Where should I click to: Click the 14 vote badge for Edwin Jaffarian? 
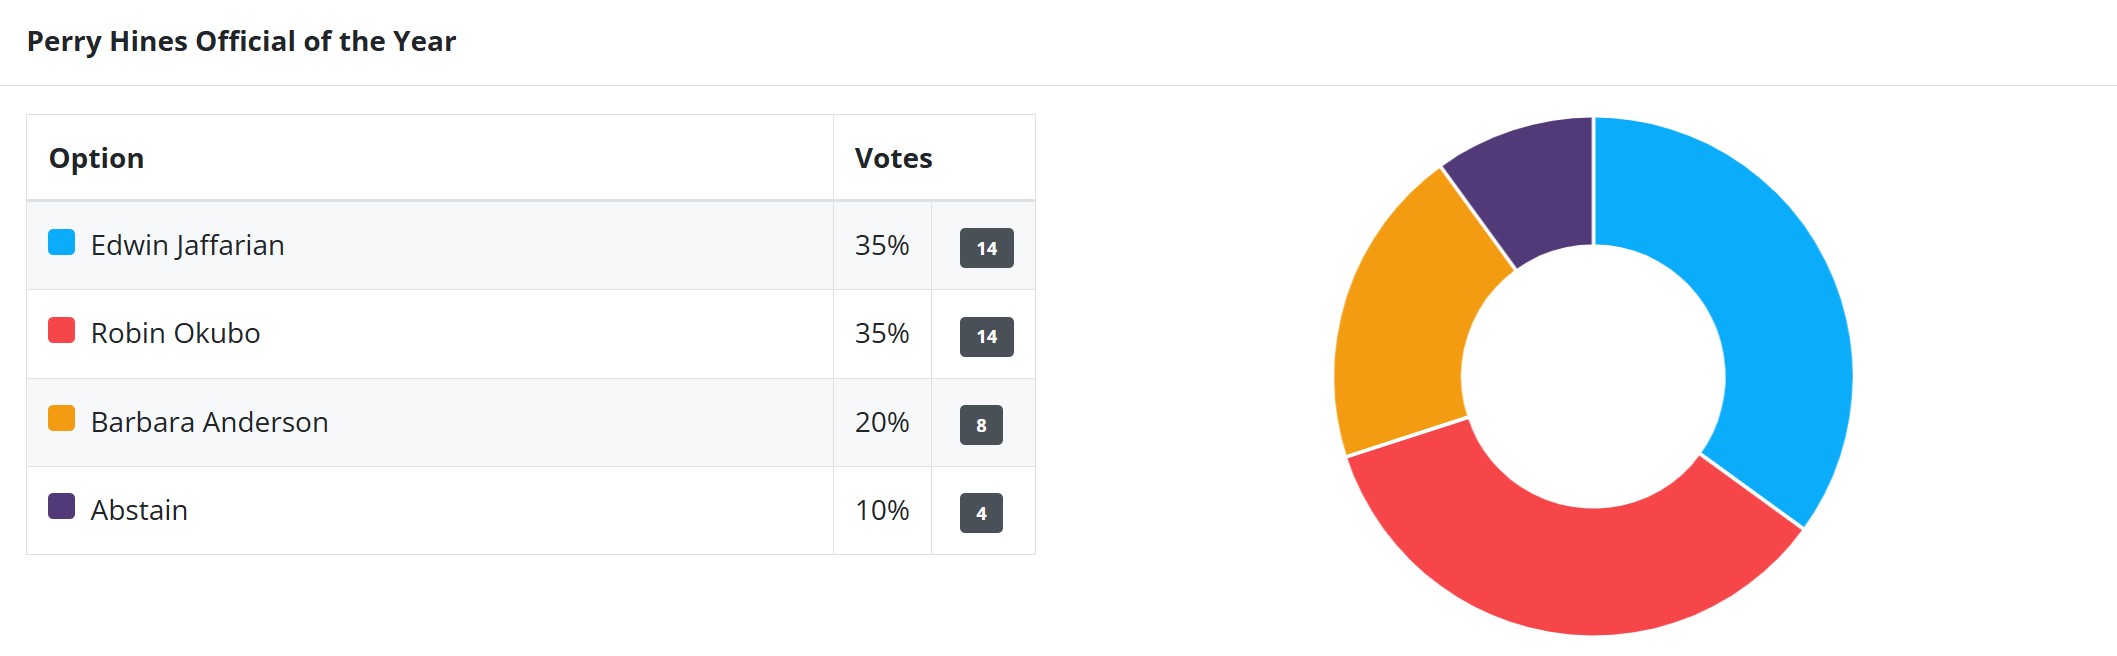click(986, 248)
